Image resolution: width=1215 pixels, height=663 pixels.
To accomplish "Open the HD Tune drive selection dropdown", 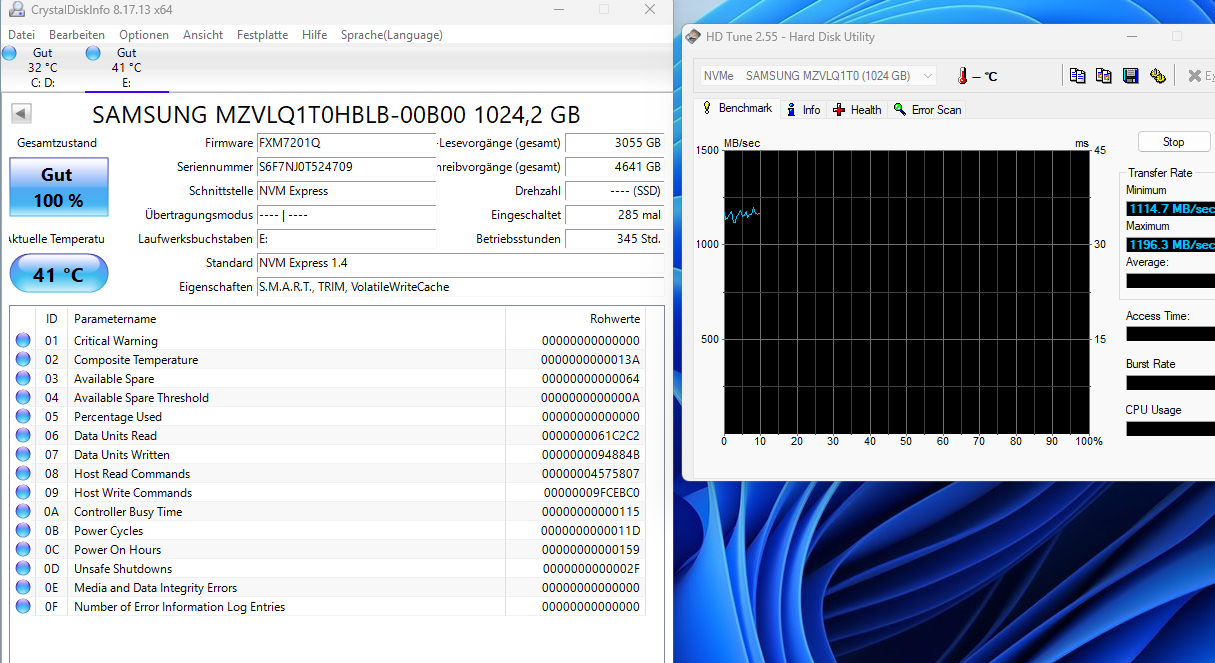I will [817, 76].
